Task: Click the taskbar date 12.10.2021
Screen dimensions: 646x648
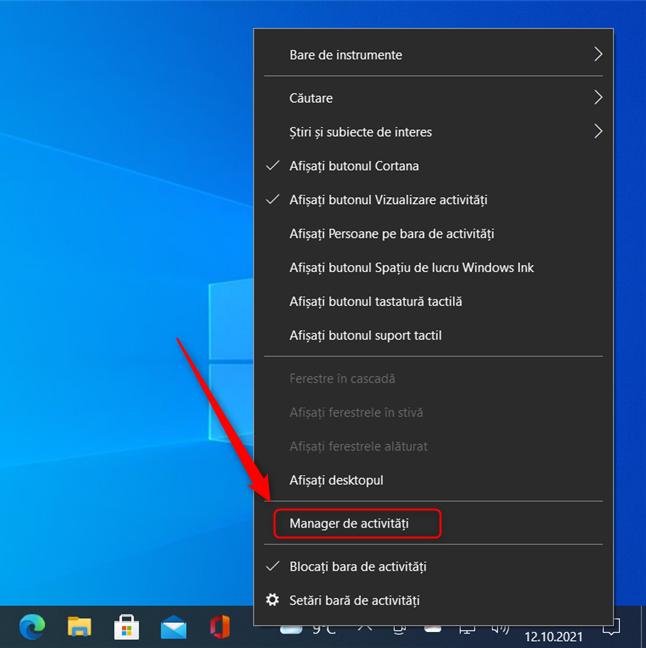Action: click(553, 637)
